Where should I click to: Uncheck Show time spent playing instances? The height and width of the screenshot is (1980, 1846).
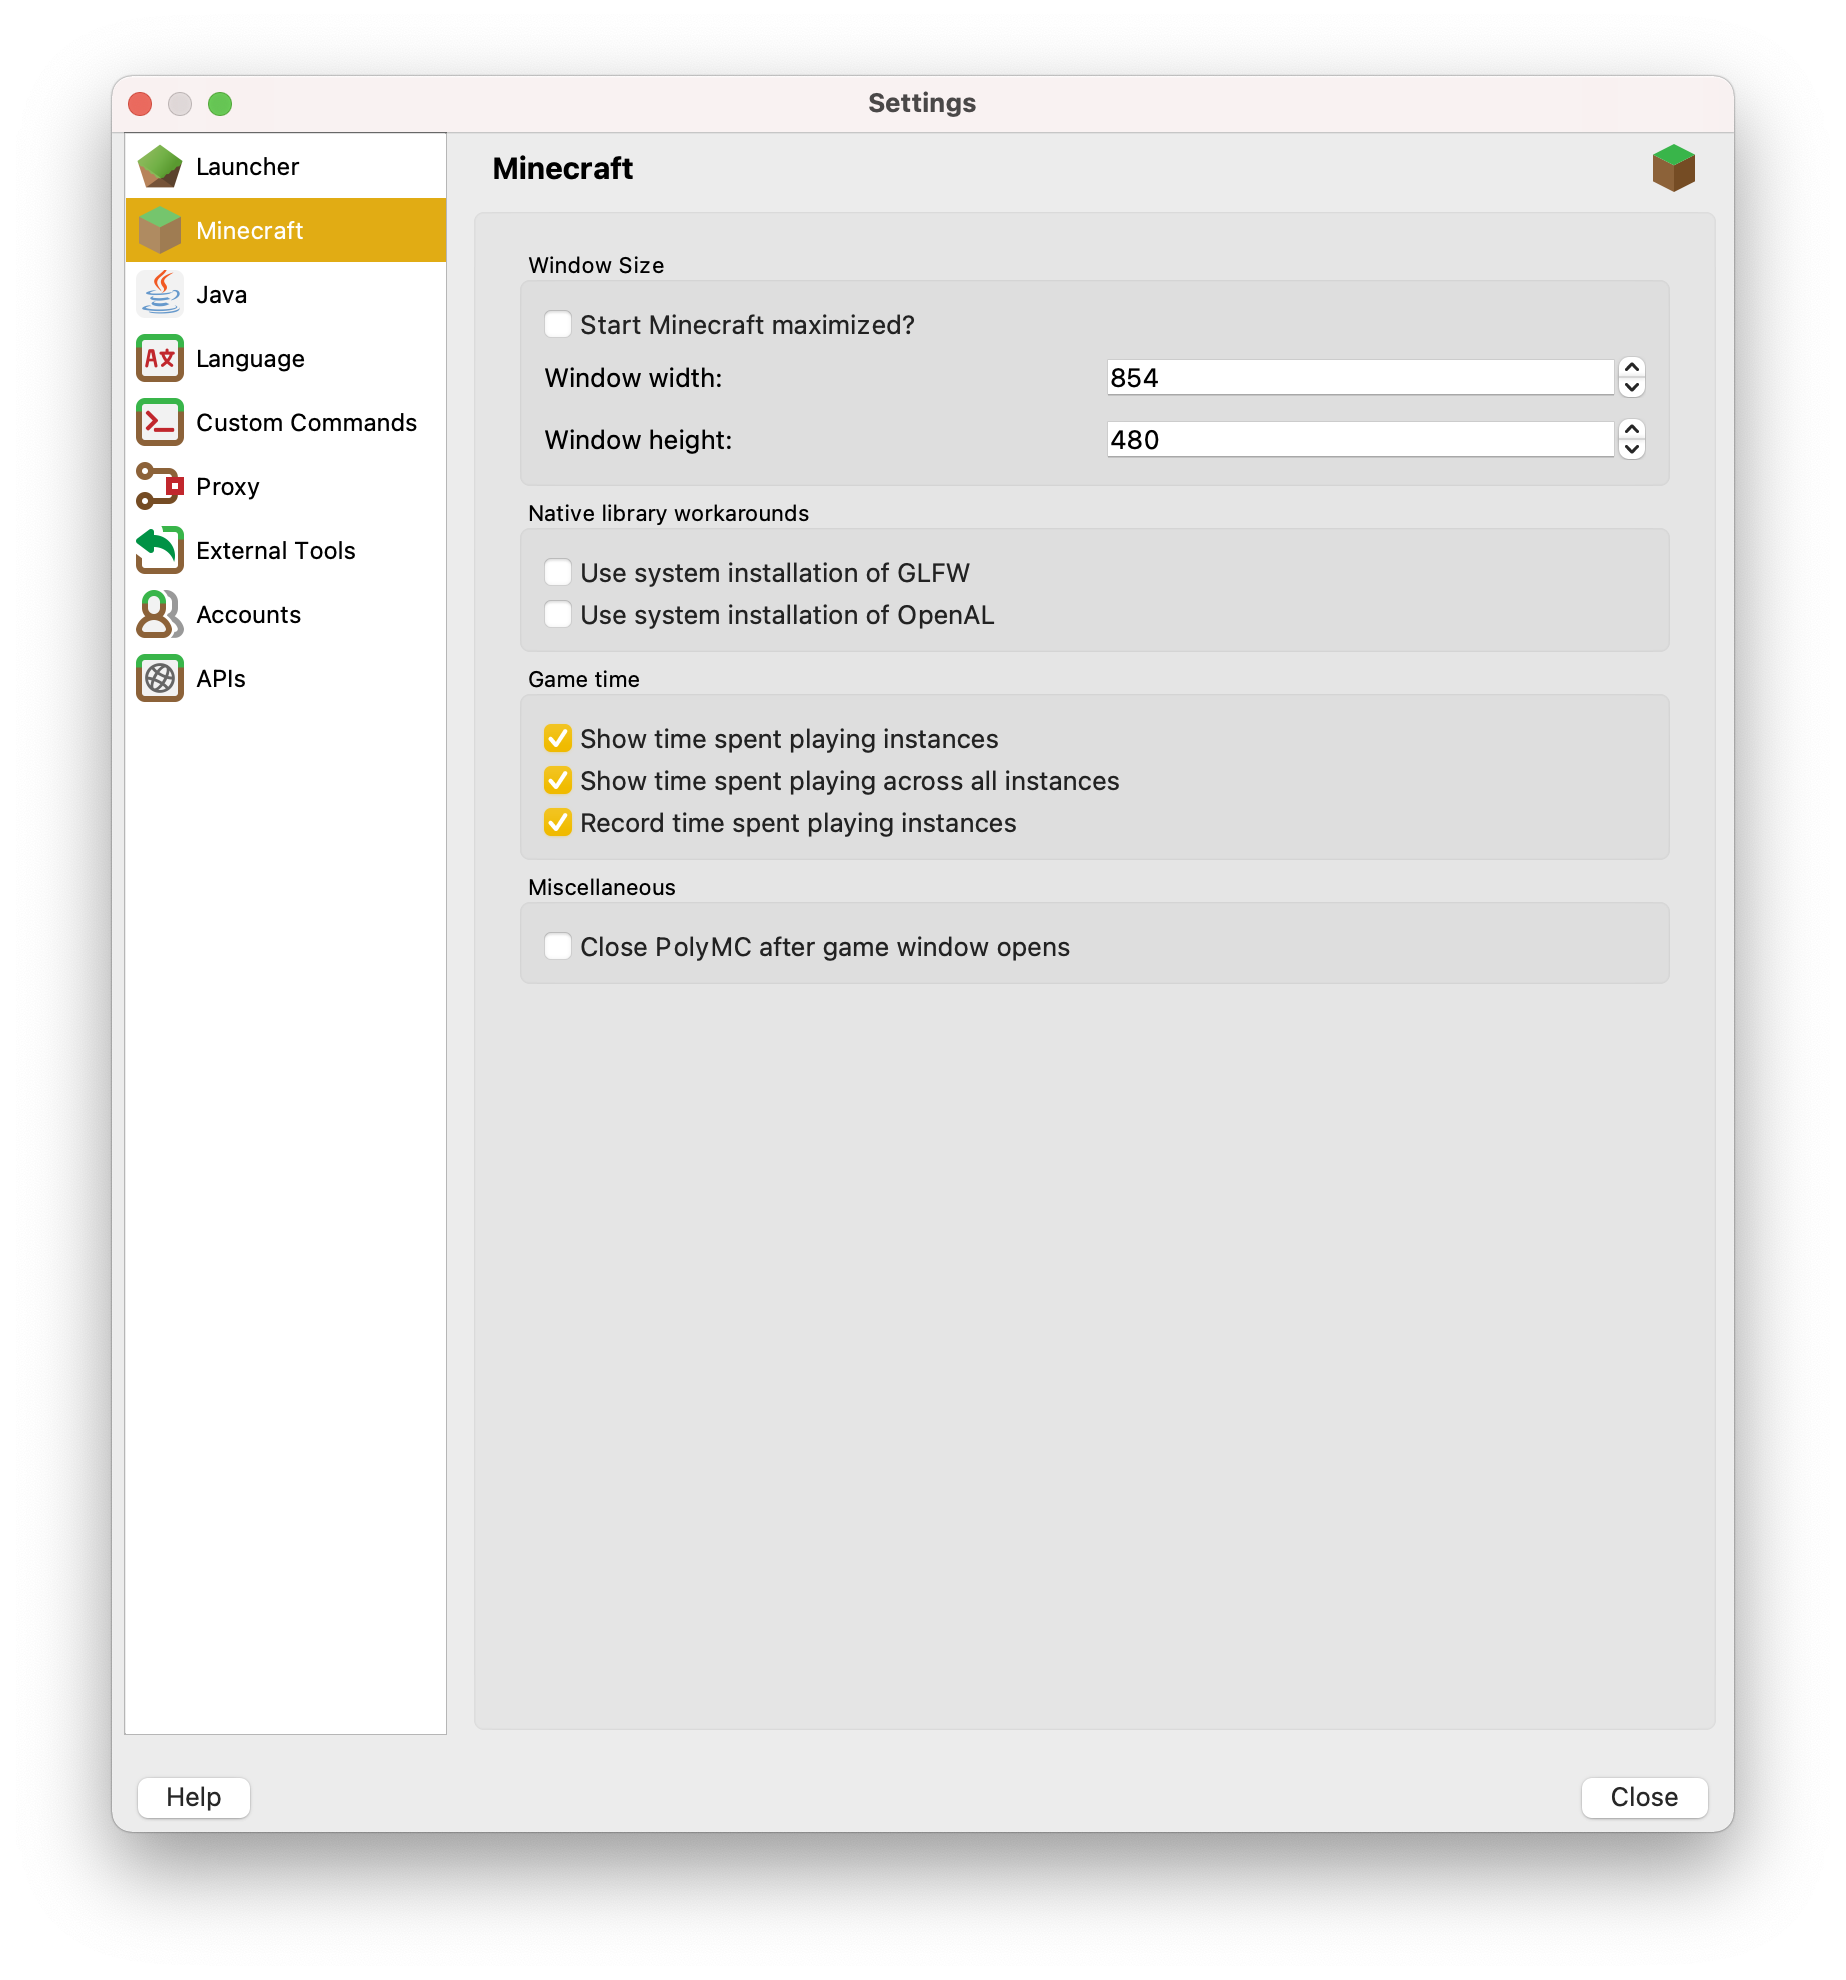(558, 738)
